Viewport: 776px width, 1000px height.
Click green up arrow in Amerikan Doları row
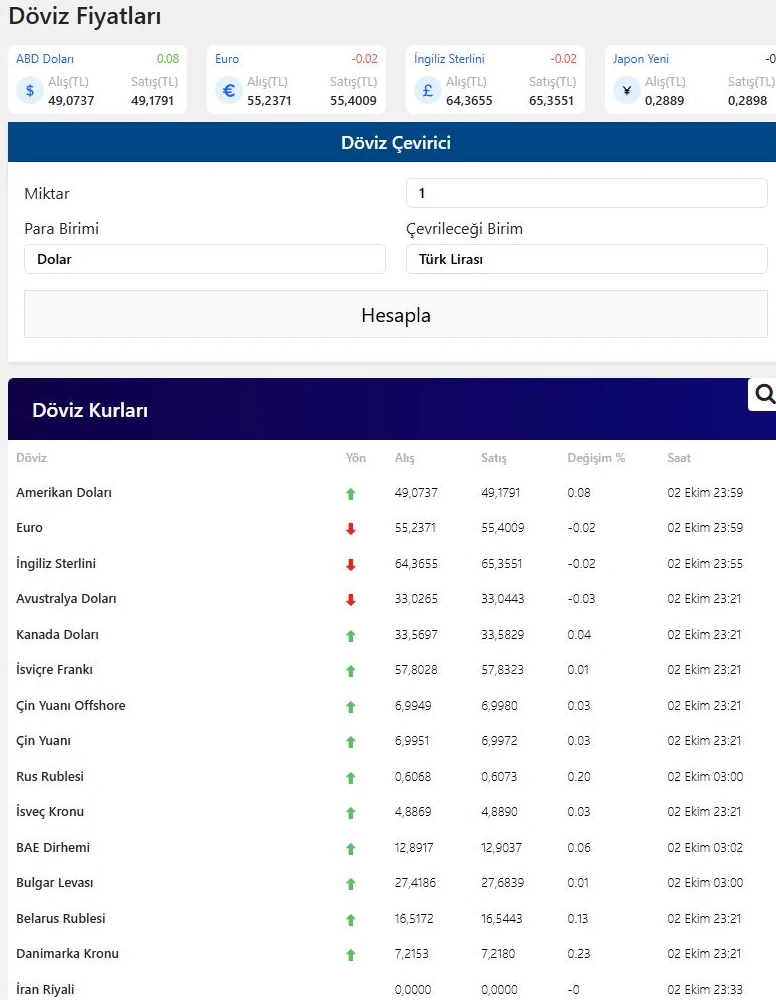point(351,494)
